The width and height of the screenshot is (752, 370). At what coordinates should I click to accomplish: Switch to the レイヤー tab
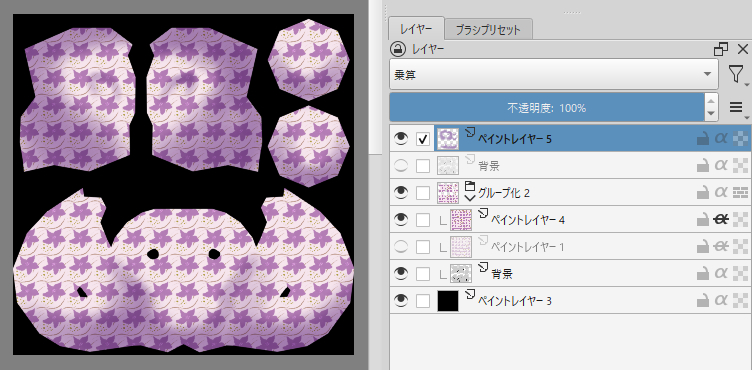point(416,29)
